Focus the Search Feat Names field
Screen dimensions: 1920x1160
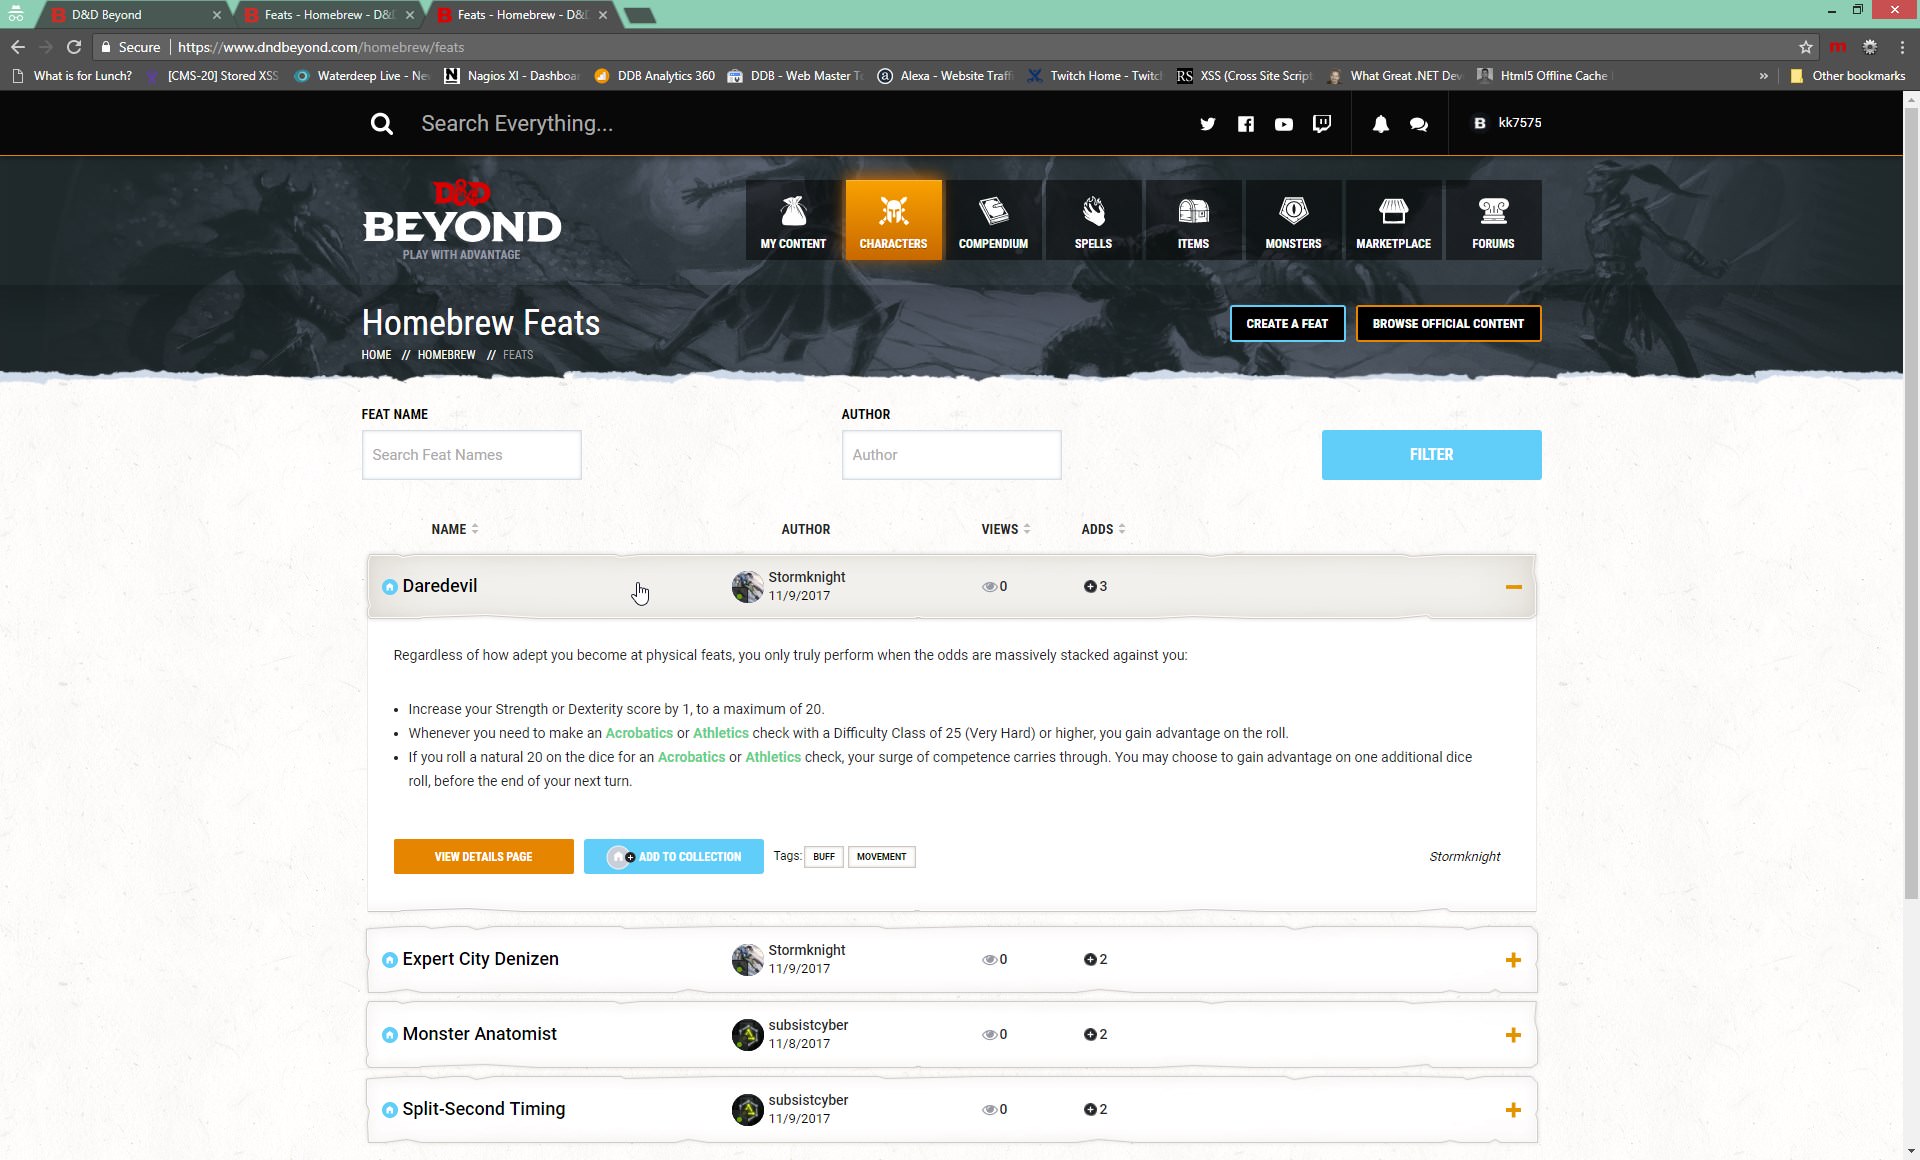(471, 455)
